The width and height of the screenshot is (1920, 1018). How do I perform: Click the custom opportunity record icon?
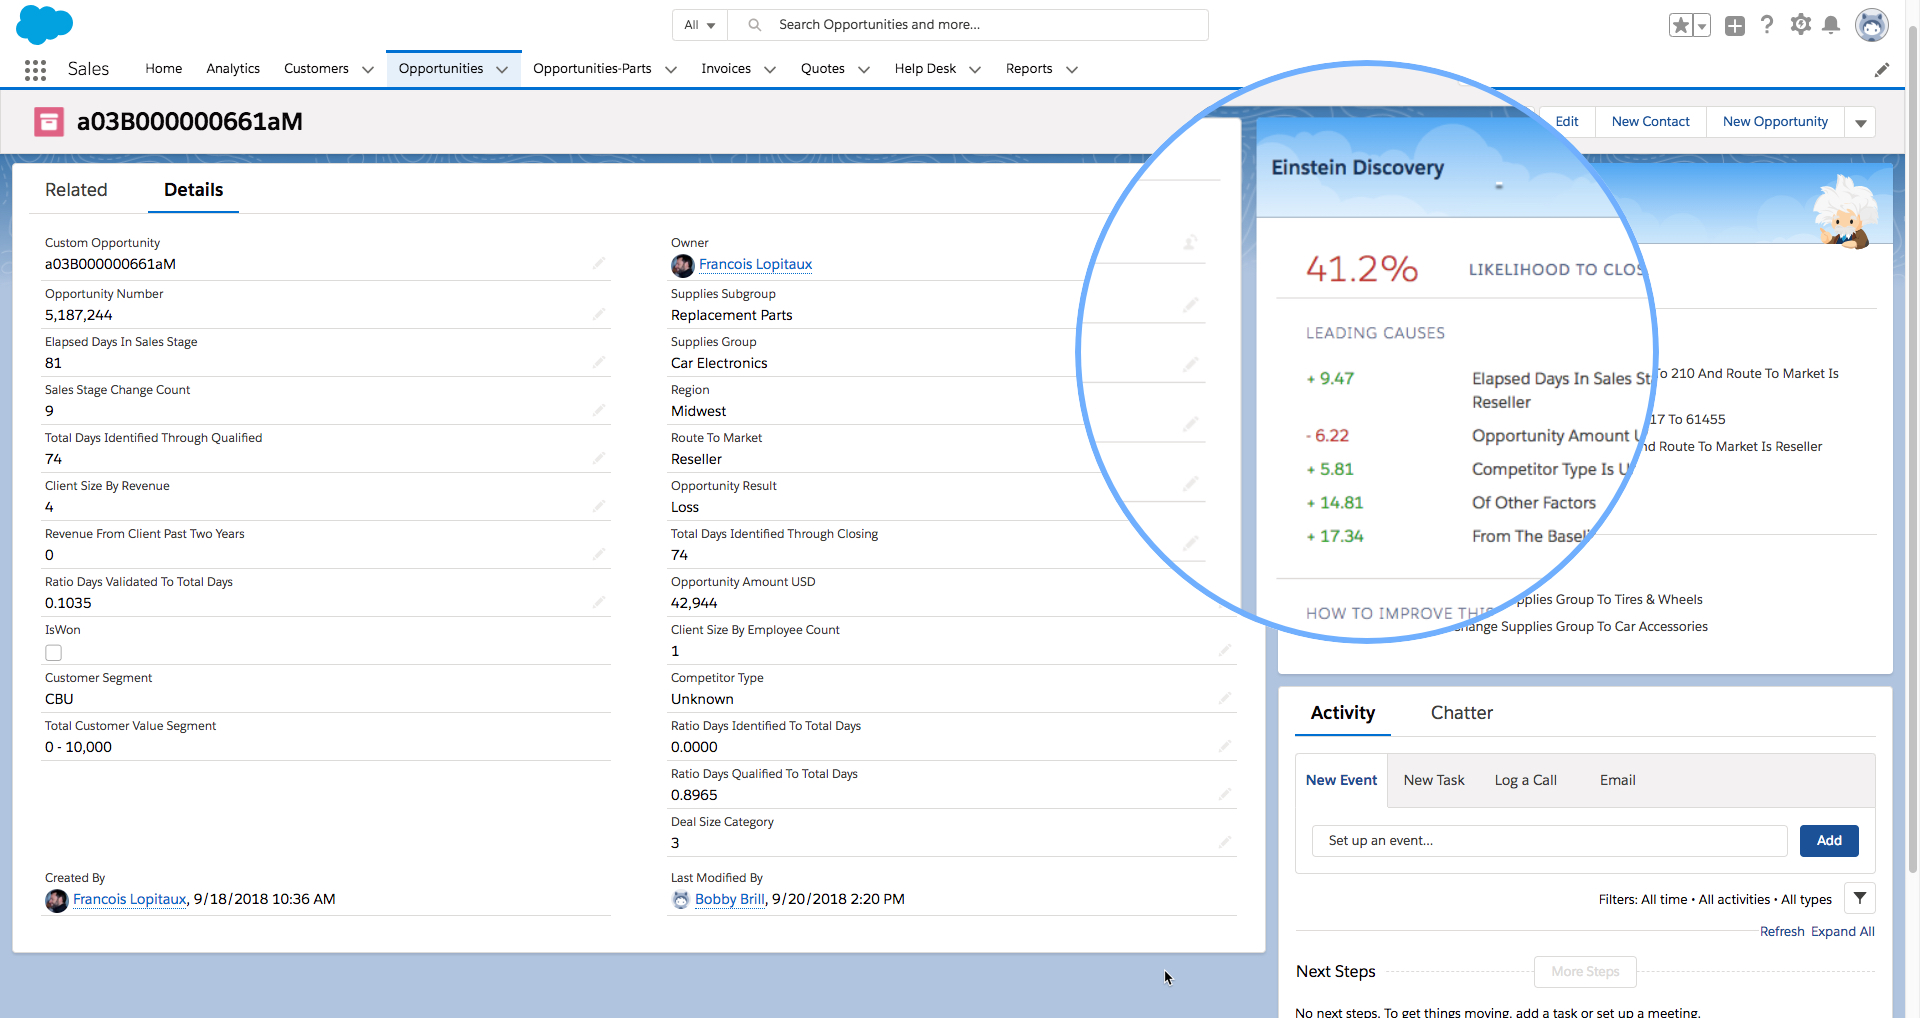49,121
